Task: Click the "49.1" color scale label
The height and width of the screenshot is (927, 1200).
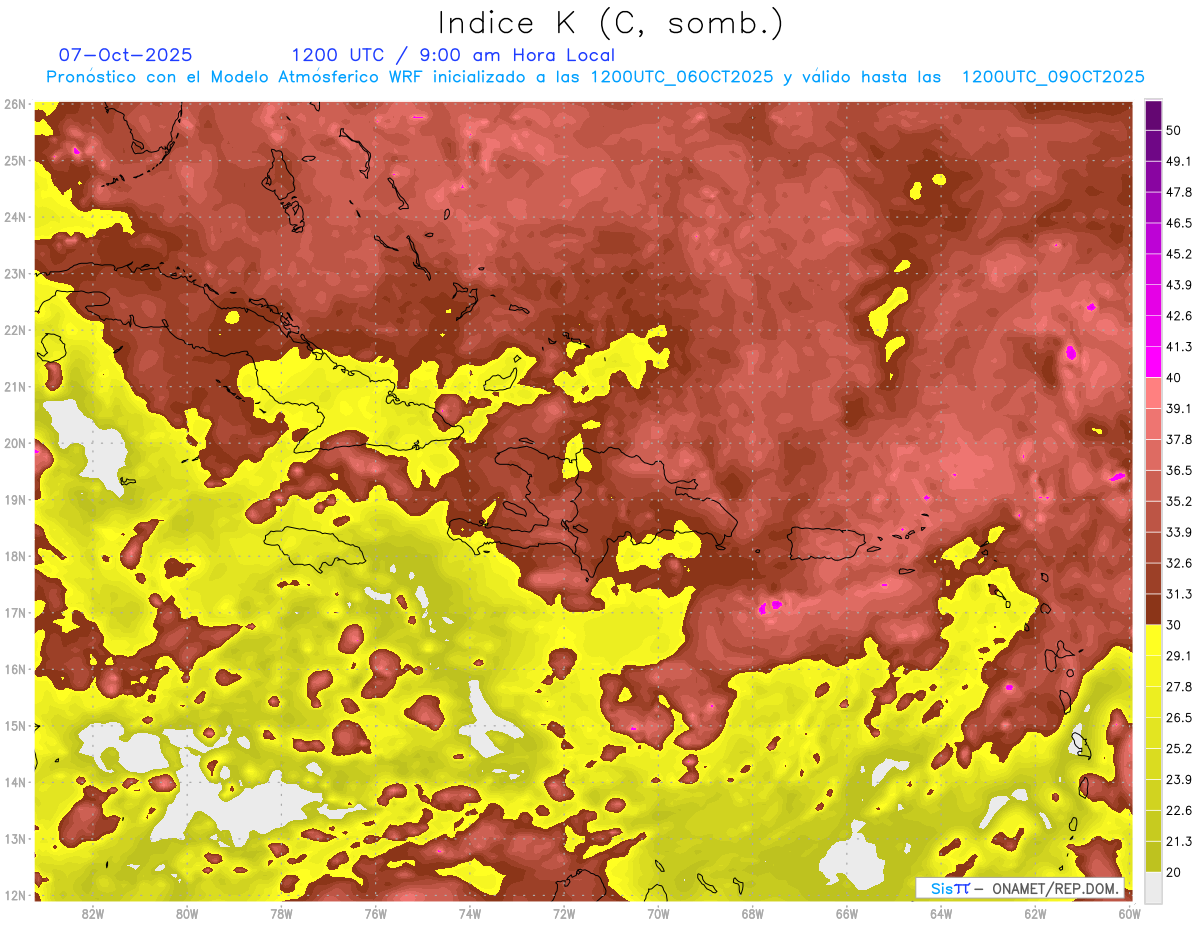Action: pyautogui.click(x=1178, y=161)
